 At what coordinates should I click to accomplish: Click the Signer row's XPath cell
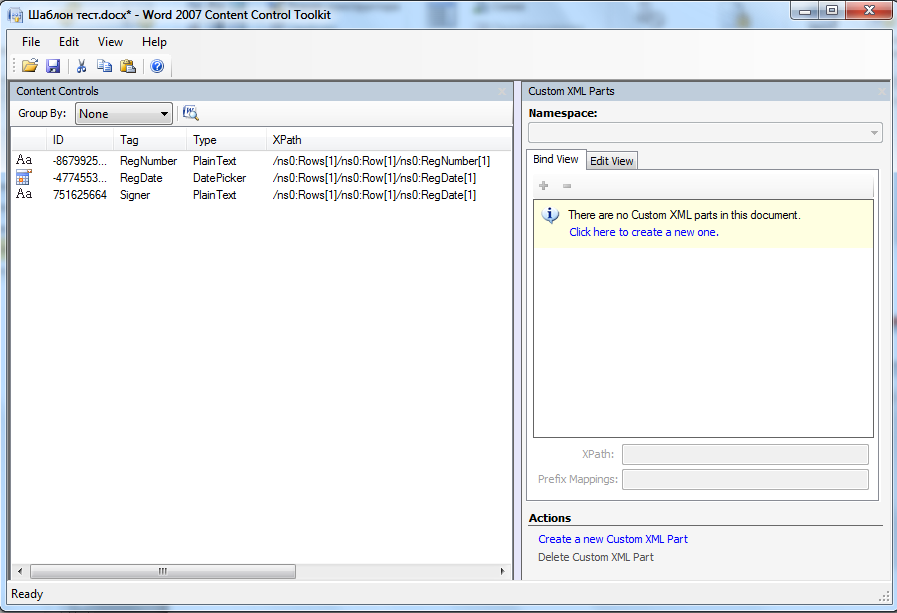(x=374, y=195)
